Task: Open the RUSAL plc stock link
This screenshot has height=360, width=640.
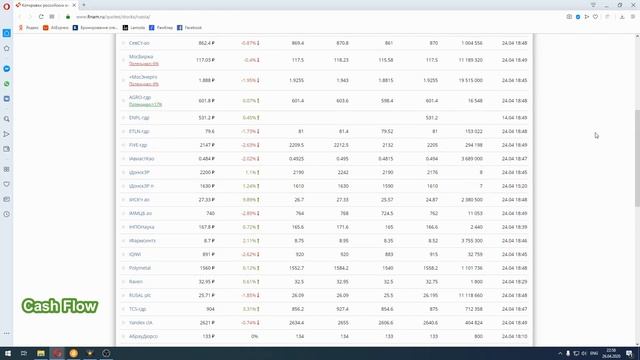Action: [140, 296]
